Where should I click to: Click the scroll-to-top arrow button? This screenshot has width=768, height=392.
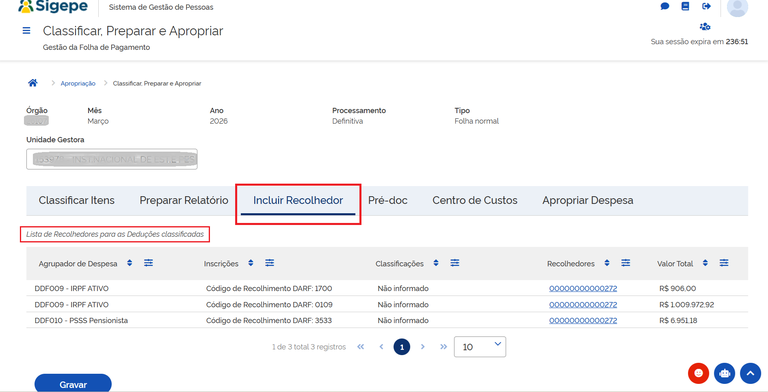[750, 373]
